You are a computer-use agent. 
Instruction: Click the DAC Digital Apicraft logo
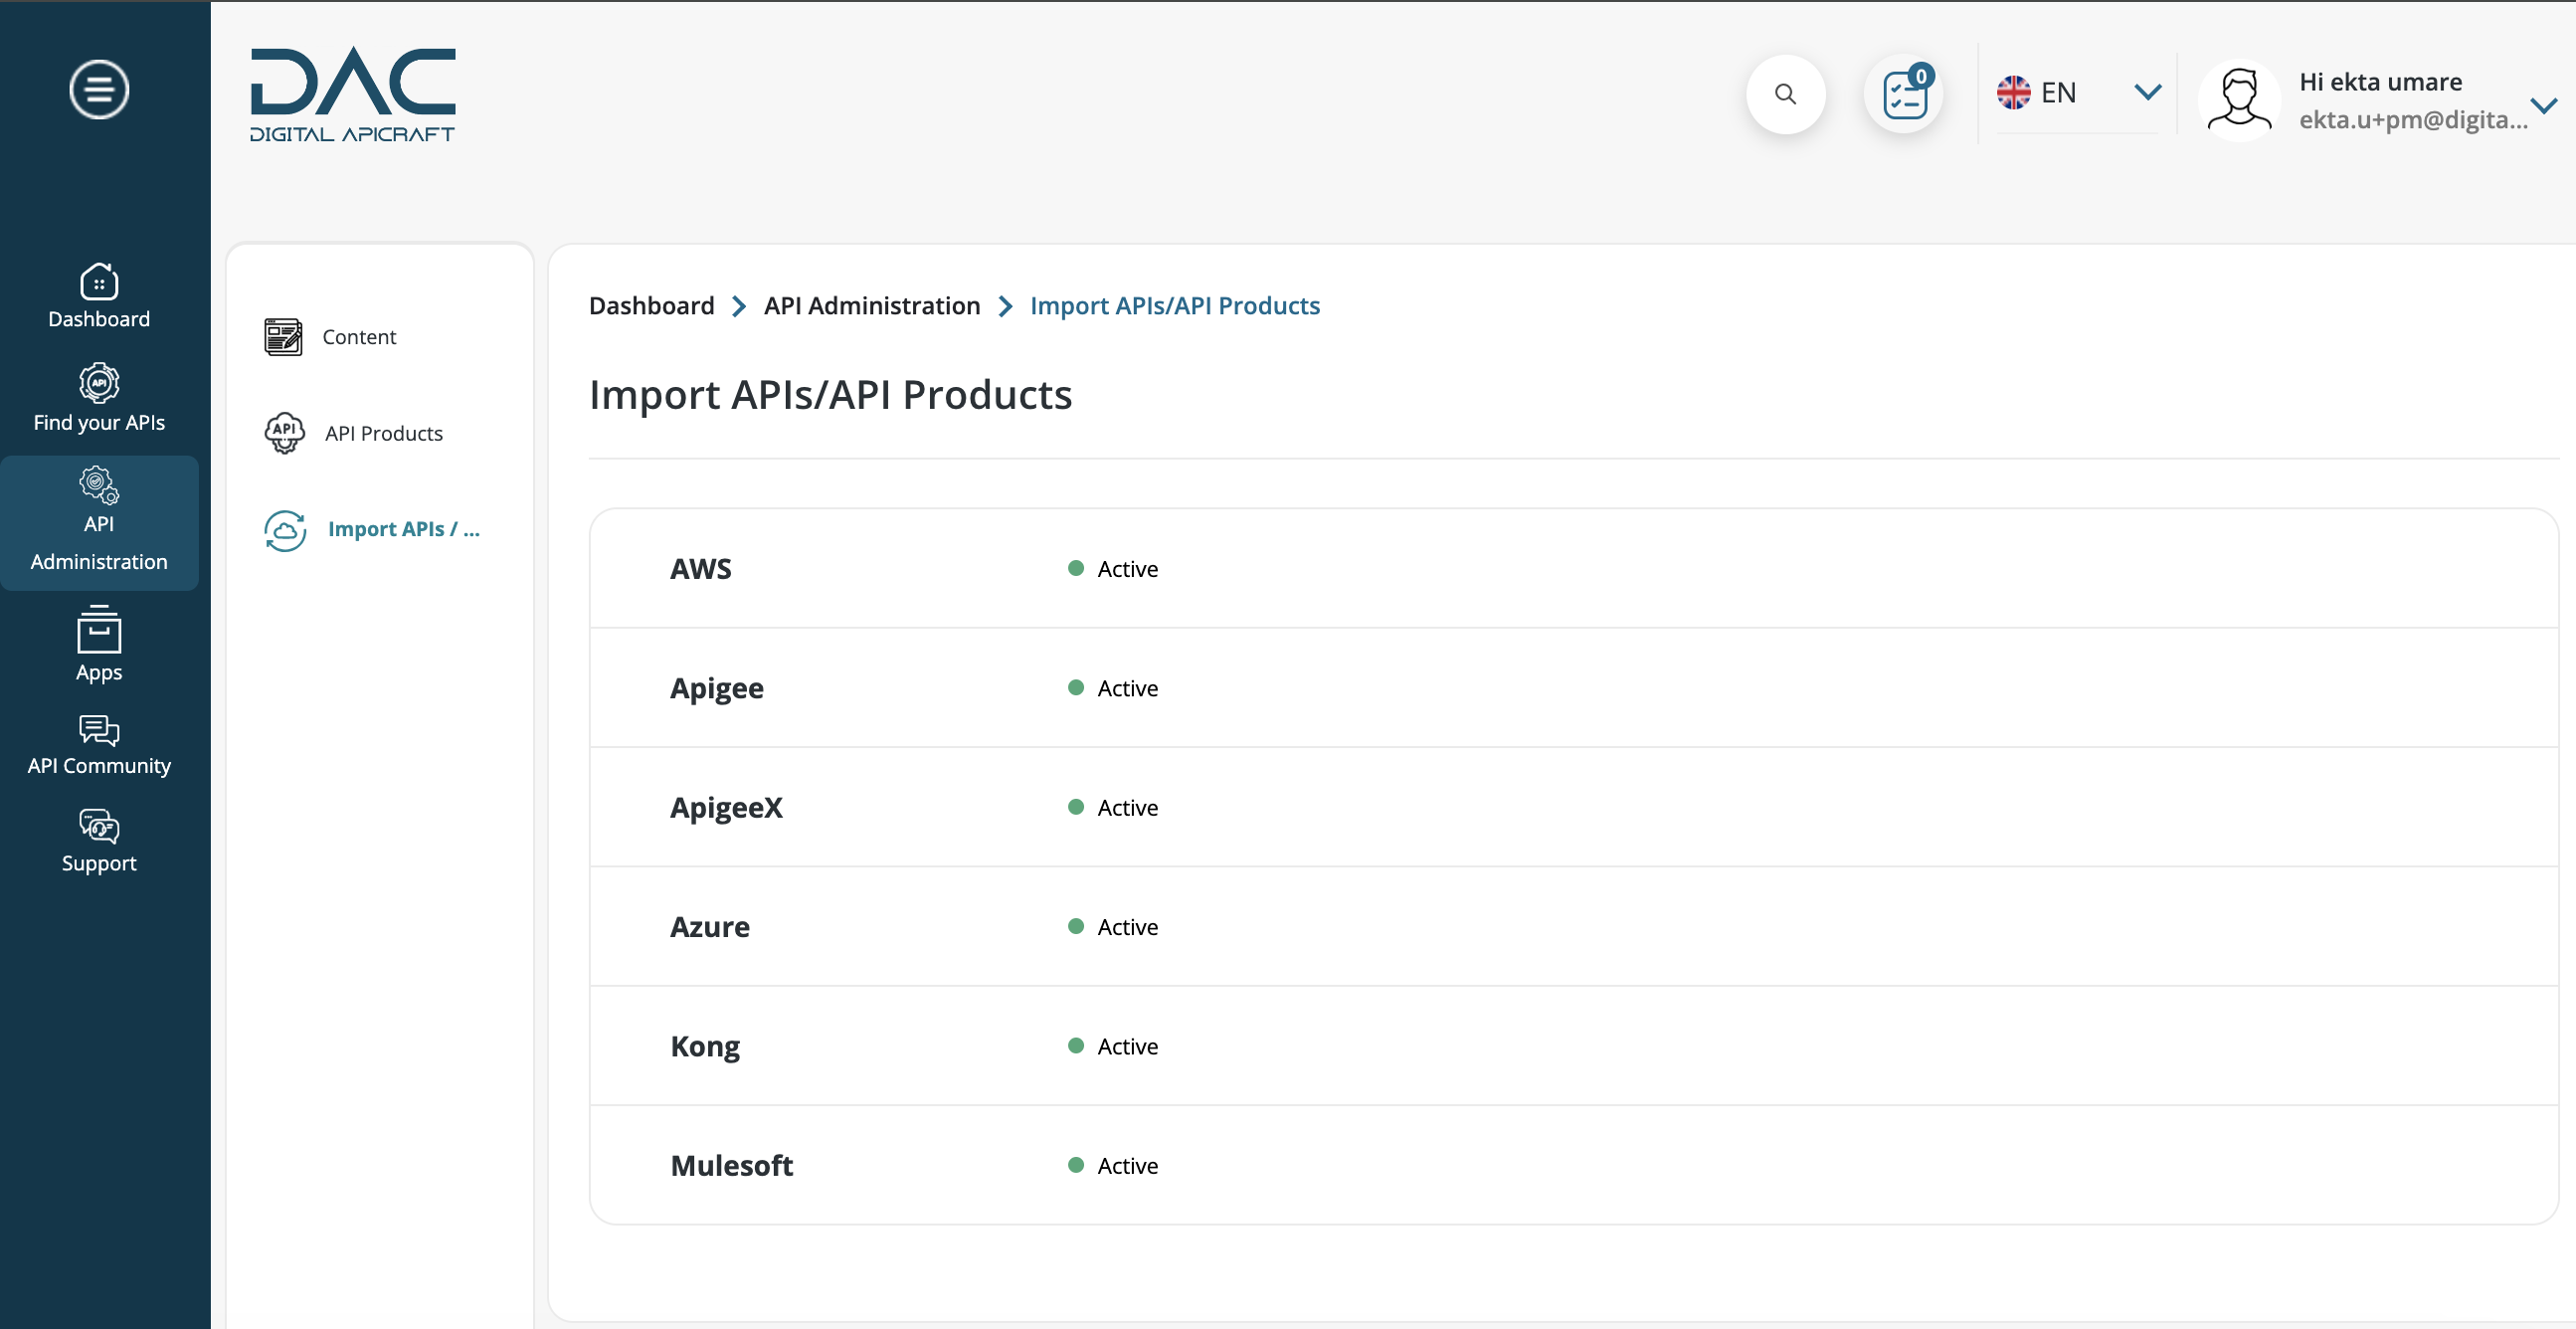(x=353, y=95)
